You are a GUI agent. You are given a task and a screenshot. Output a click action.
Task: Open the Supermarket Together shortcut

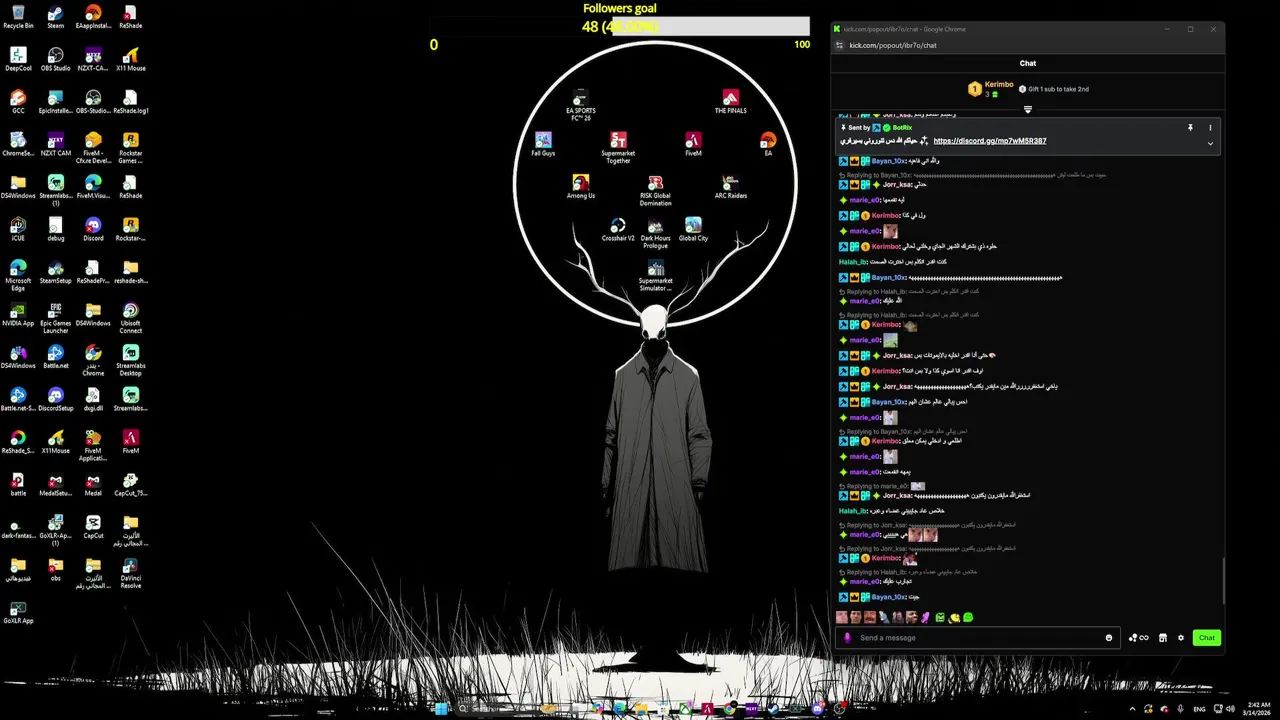618,148
